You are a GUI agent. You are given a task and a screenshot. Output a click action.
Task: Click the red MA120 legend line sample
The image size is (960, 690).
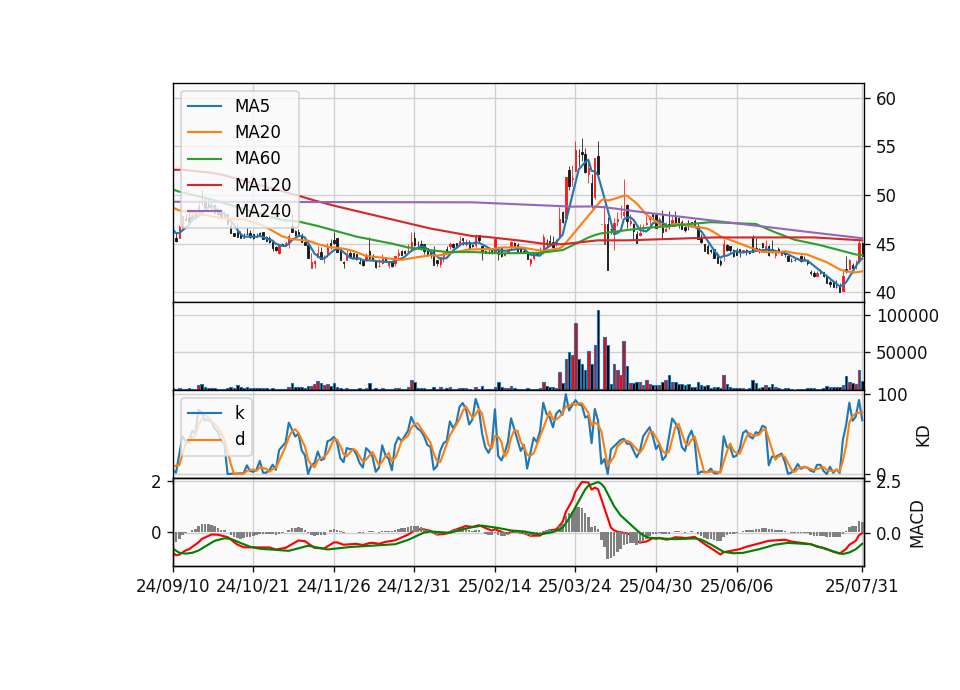pyautogui.click(x=204, y=185)
